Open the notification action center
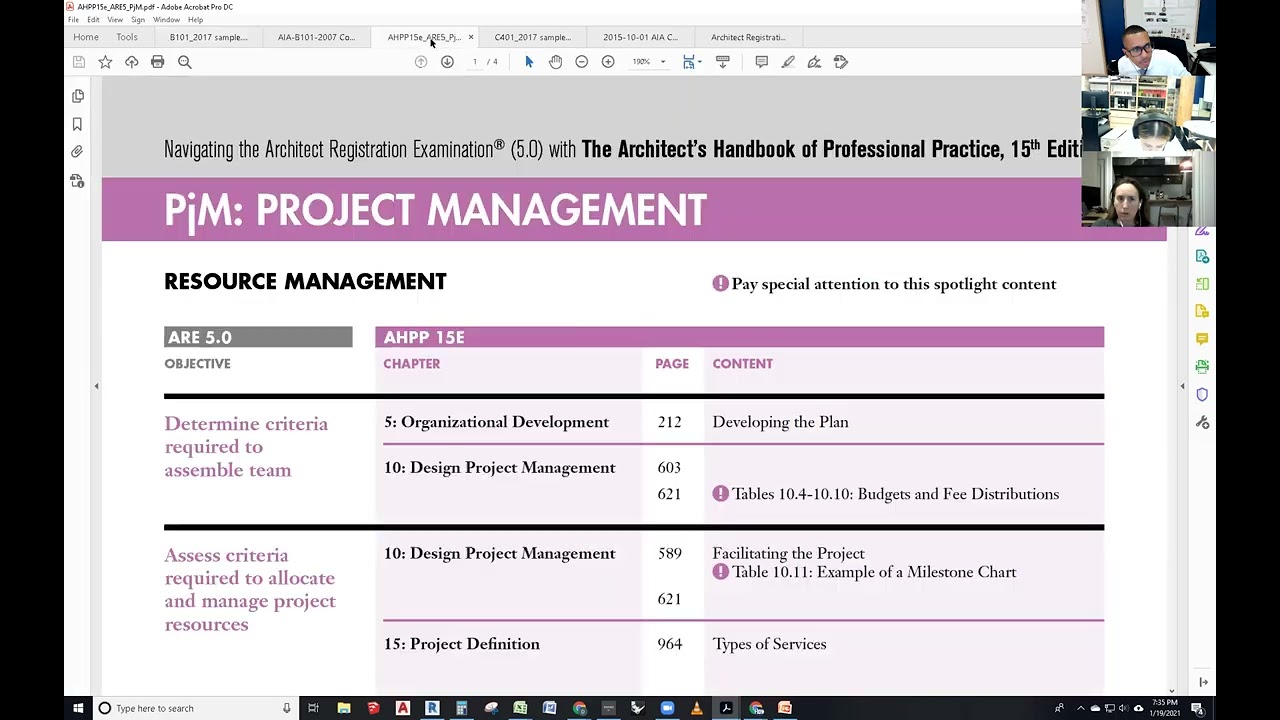This screenshot has width=1280, height=720. pyautogui.click(x=1196, y=708)
